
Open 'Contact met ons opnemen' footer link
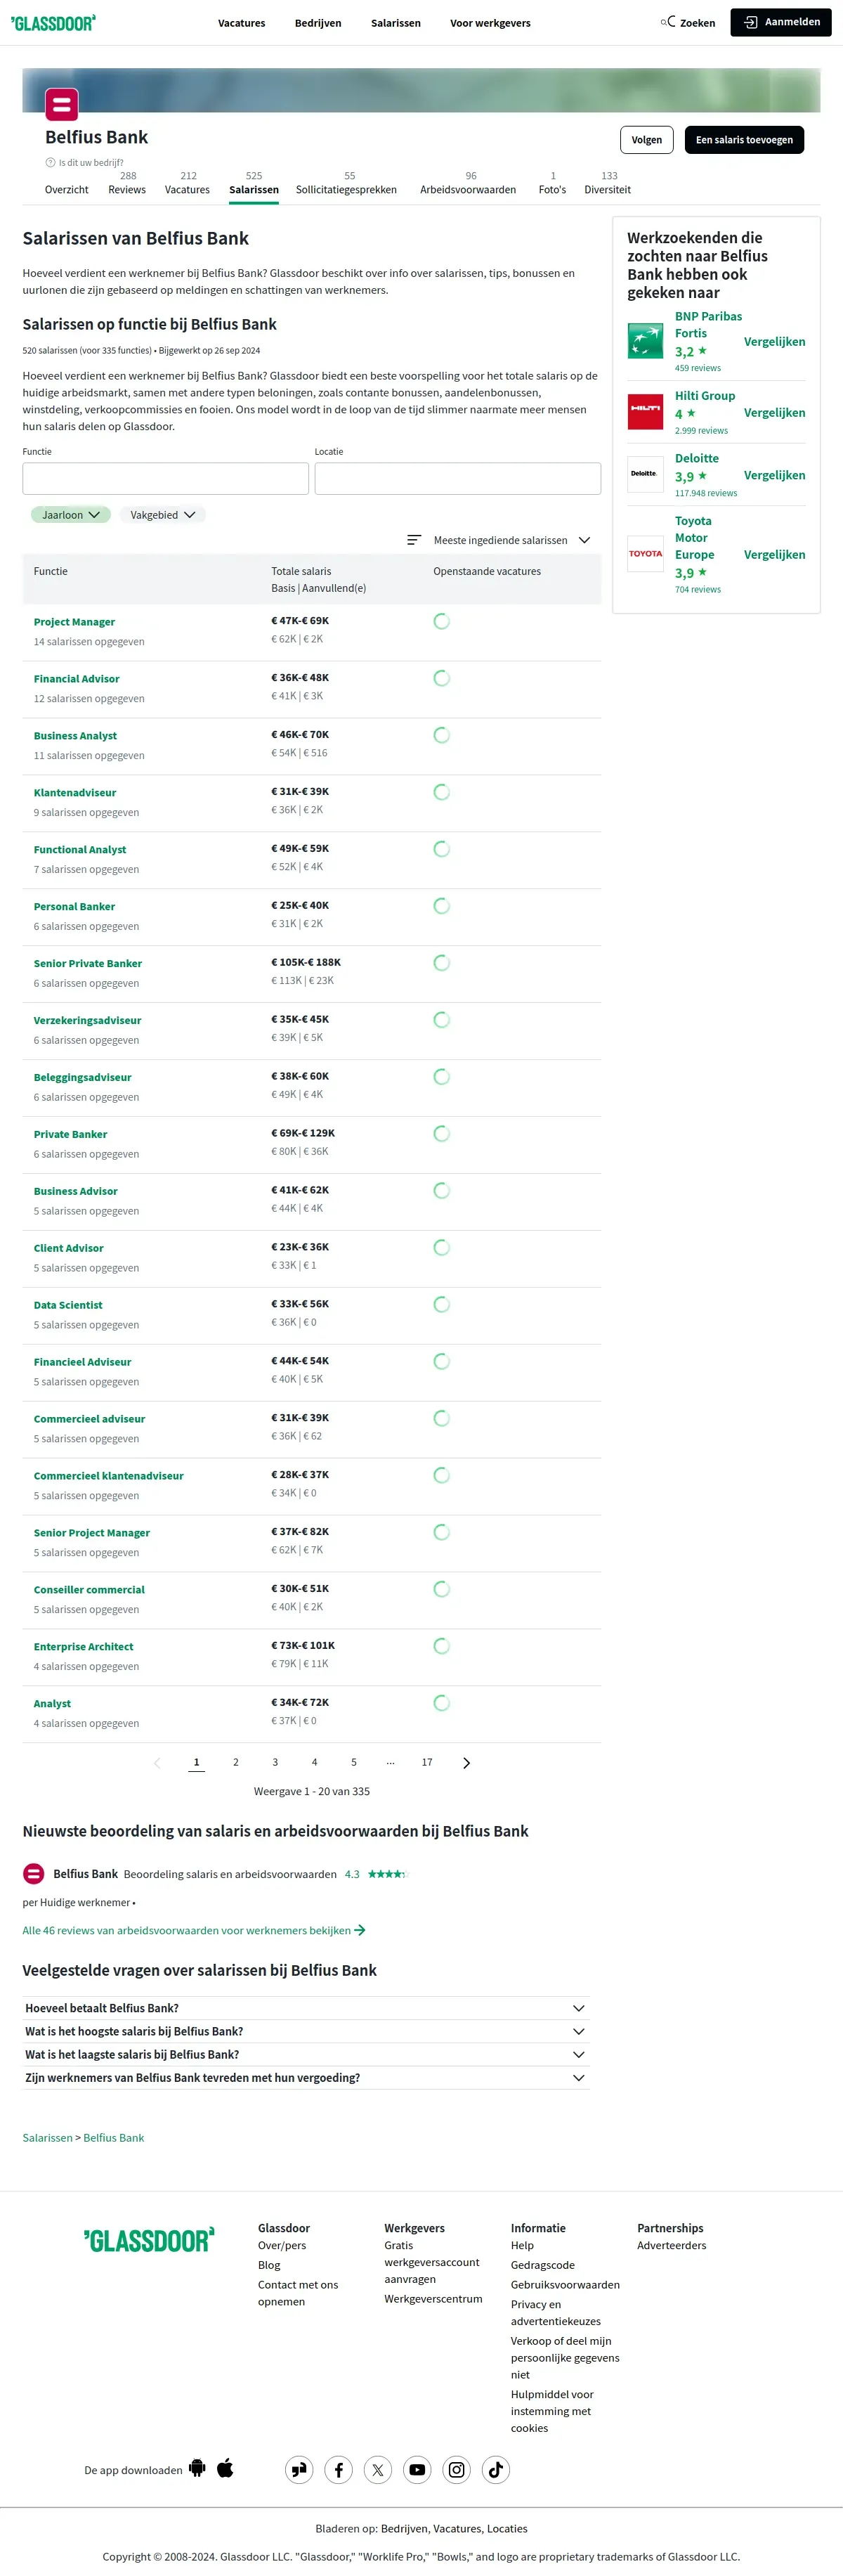pyautogui.click(x=298, y=2292)
